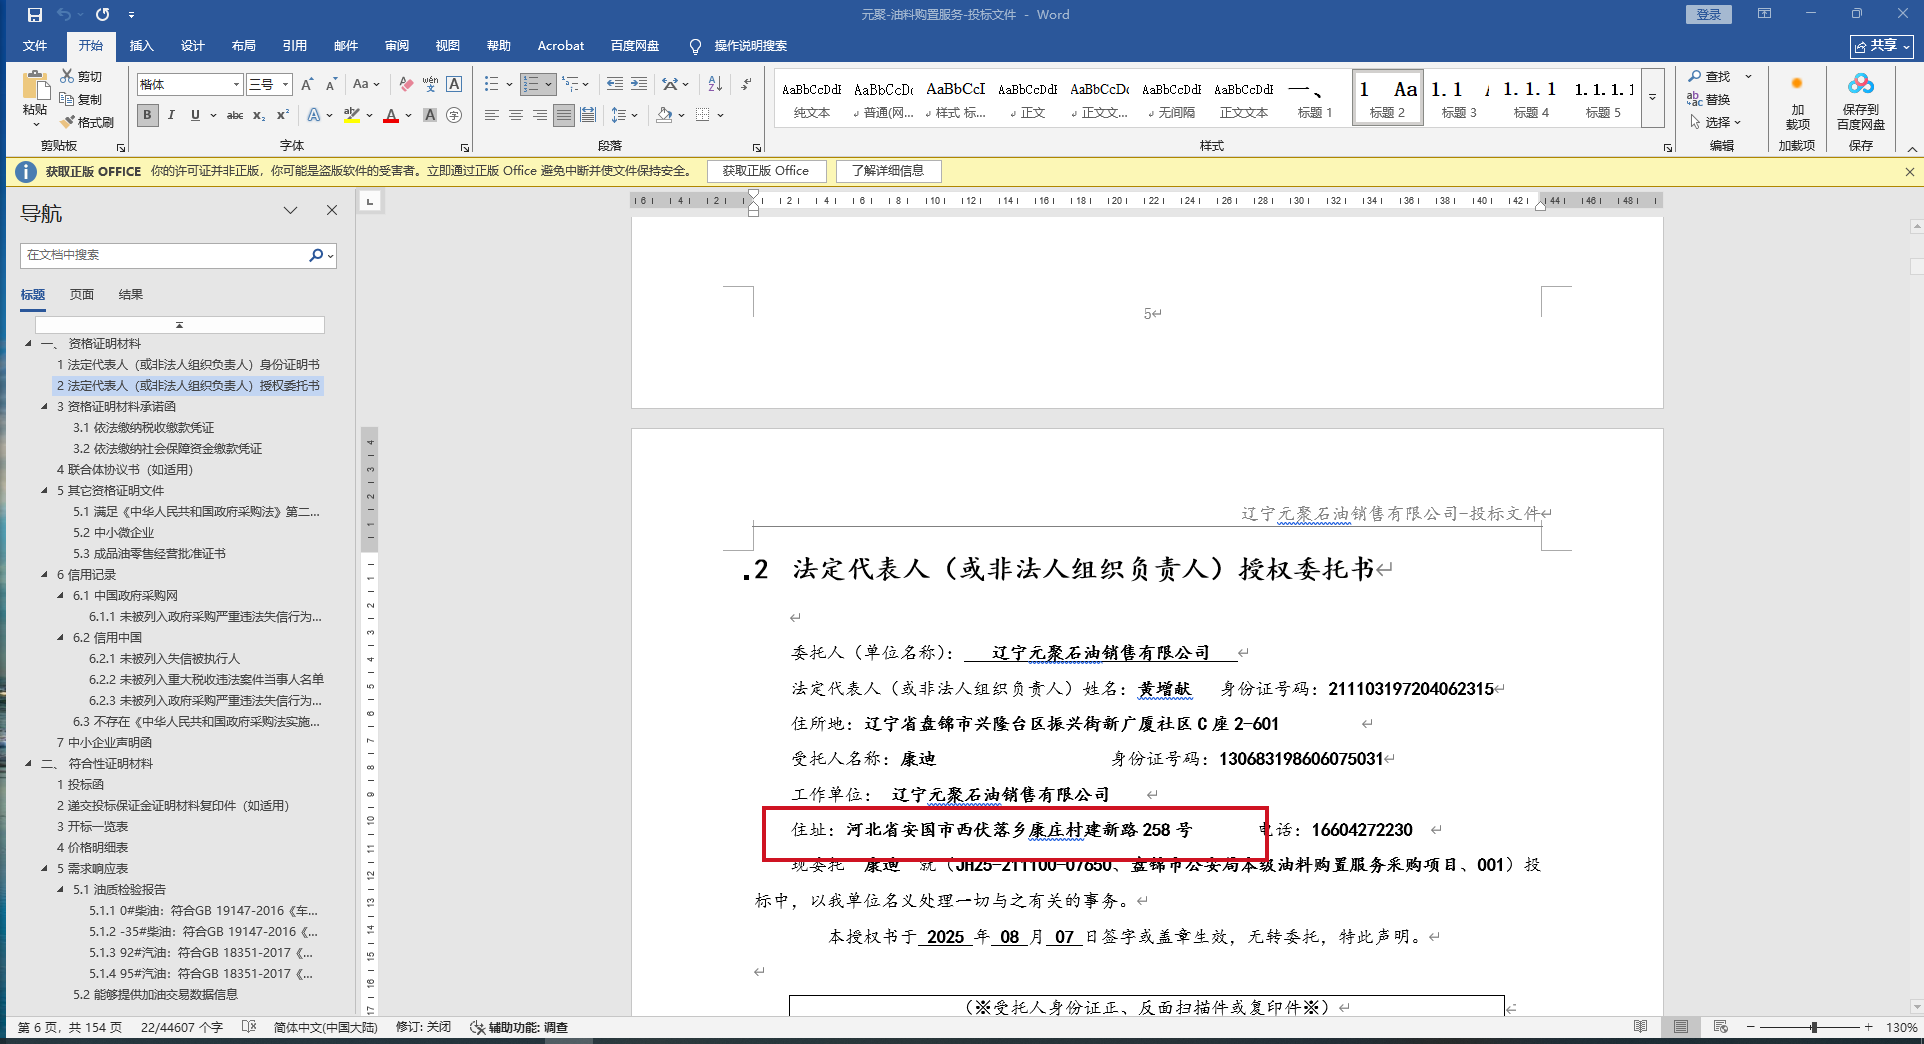Shrink font size with the smaller A icon
Screen dimensions: 1924x1044
pos(331,84)
